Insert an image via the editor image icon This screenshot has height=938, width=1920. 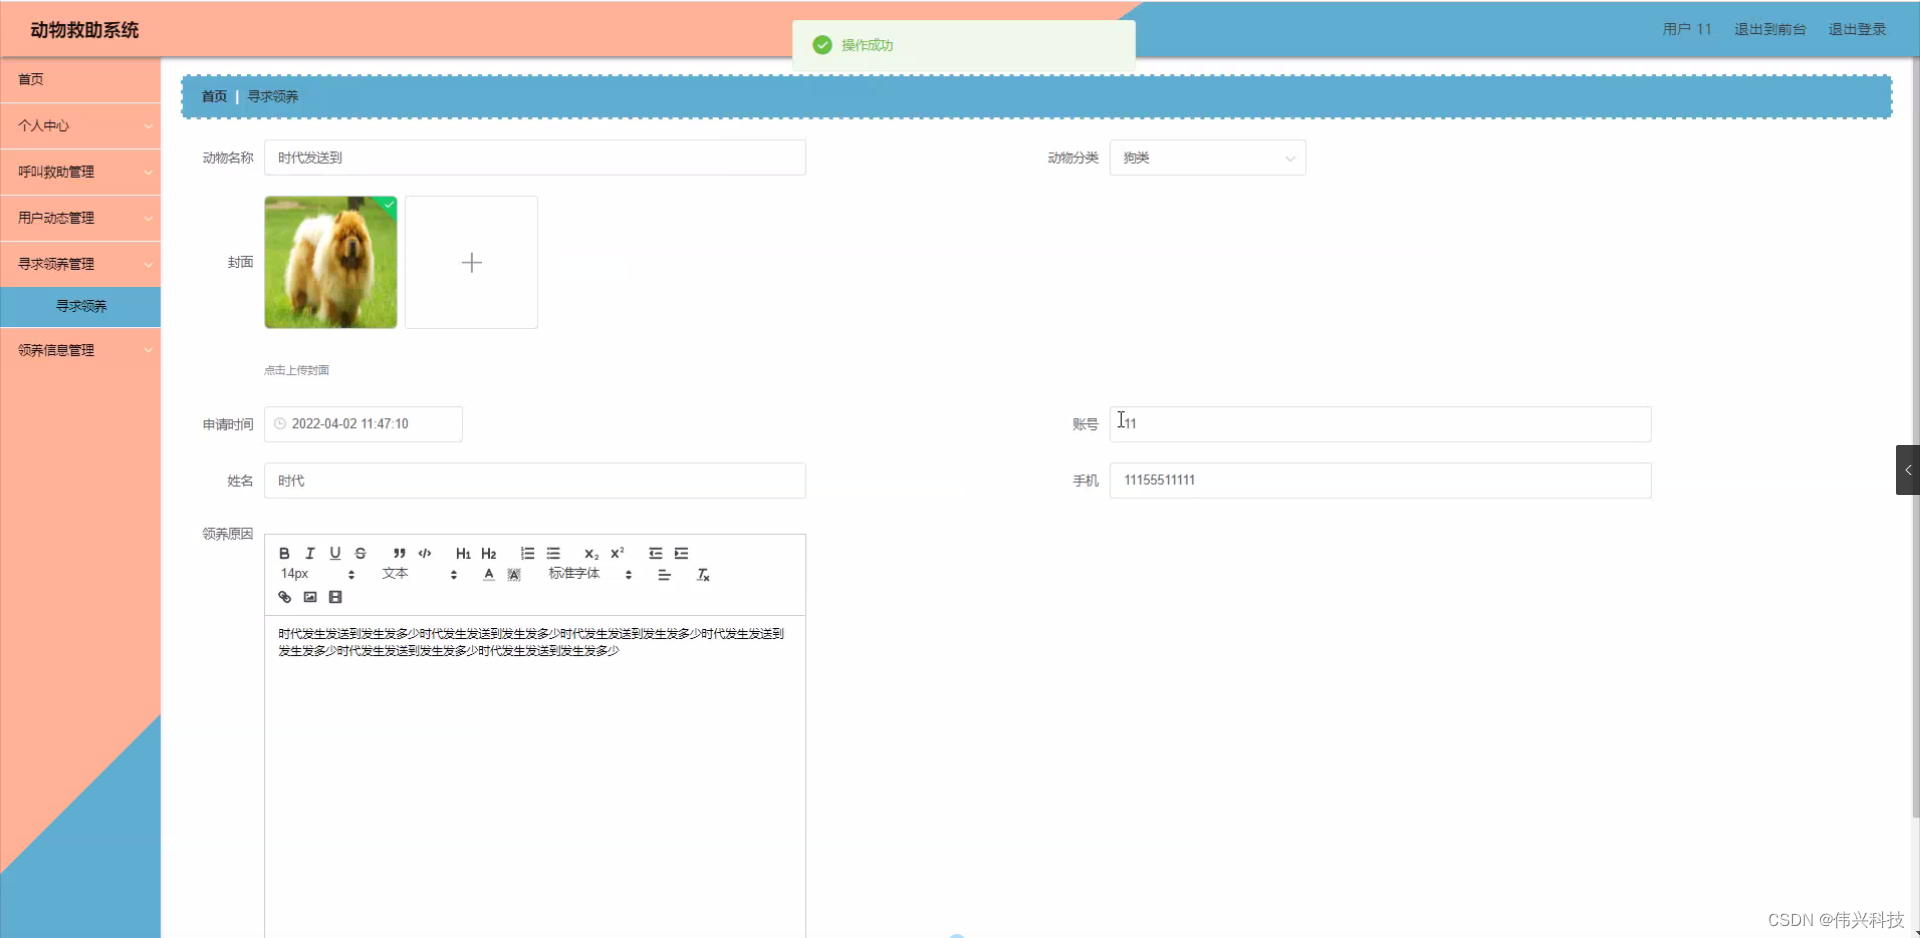tap(310, 597)
